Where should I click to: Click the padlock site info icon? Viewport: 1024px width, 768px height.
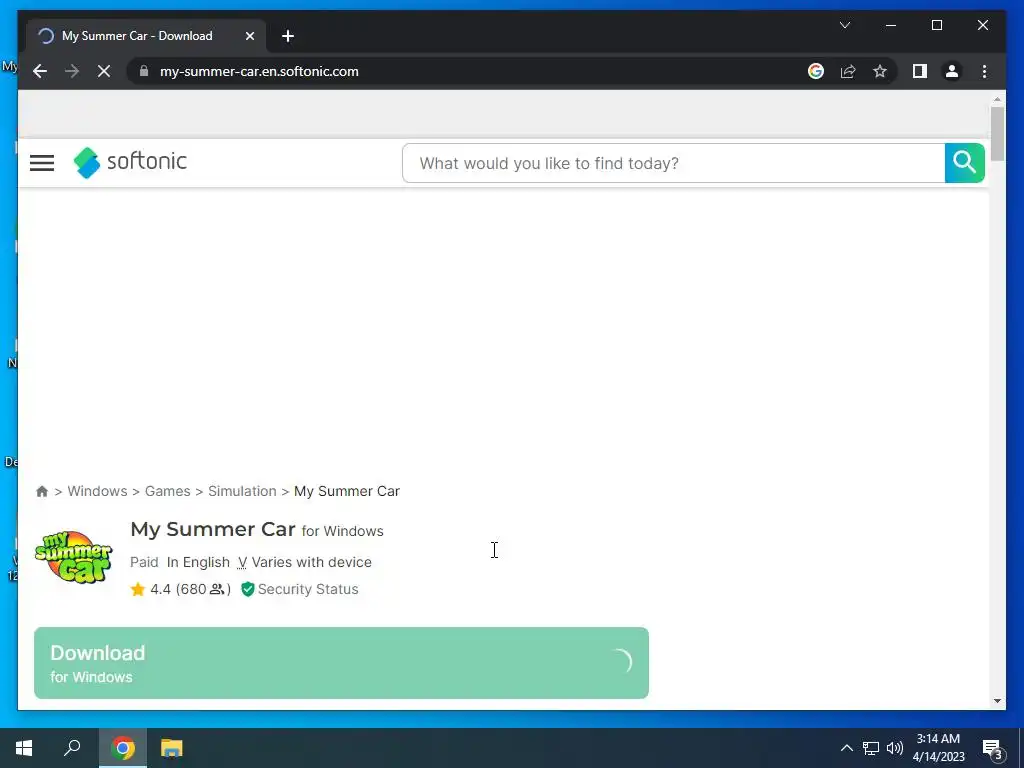pos(144,71)
